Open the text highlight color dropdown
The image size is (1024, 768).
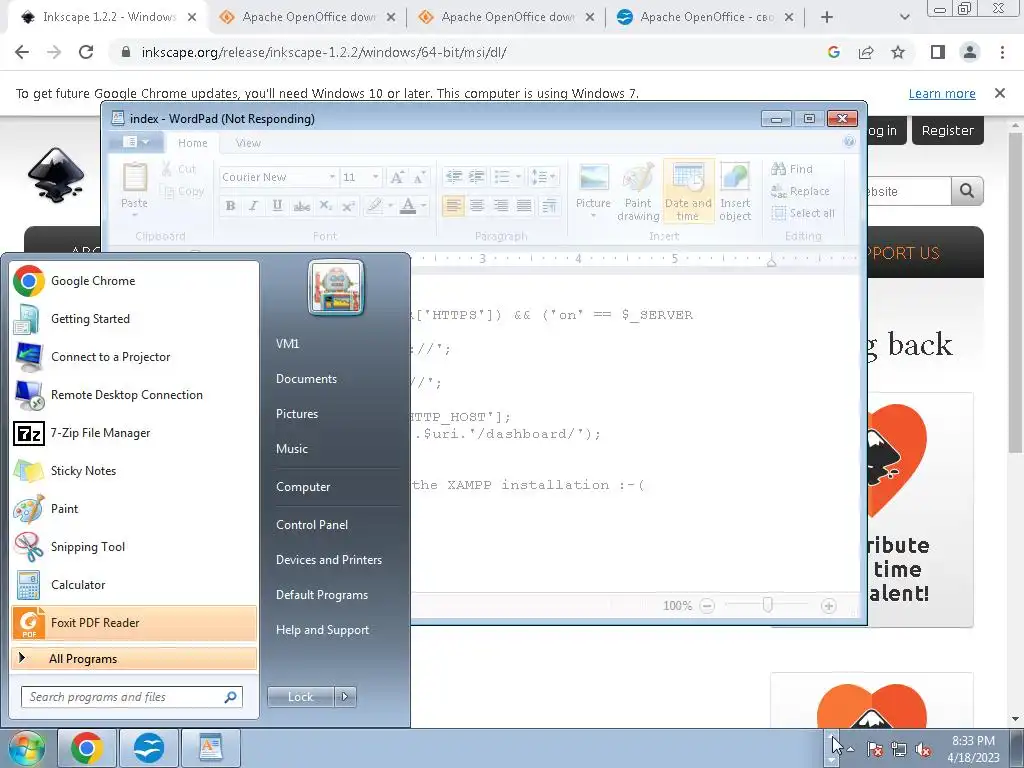[391, 206]
